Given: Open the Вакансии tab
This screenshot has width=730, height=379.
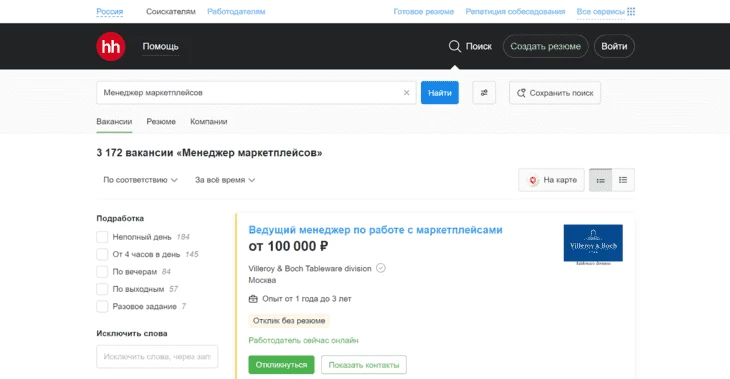Looking at the screenshot, I should click(x=114, y=122).
